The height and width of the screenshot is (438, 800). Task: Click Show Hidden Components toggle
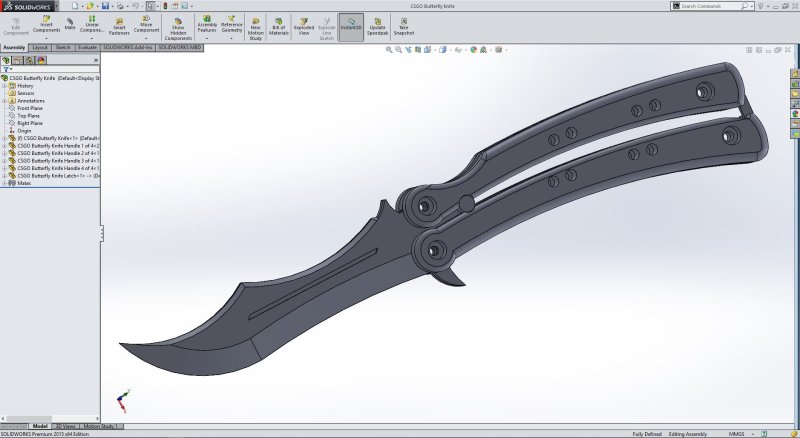click(178, 27)
